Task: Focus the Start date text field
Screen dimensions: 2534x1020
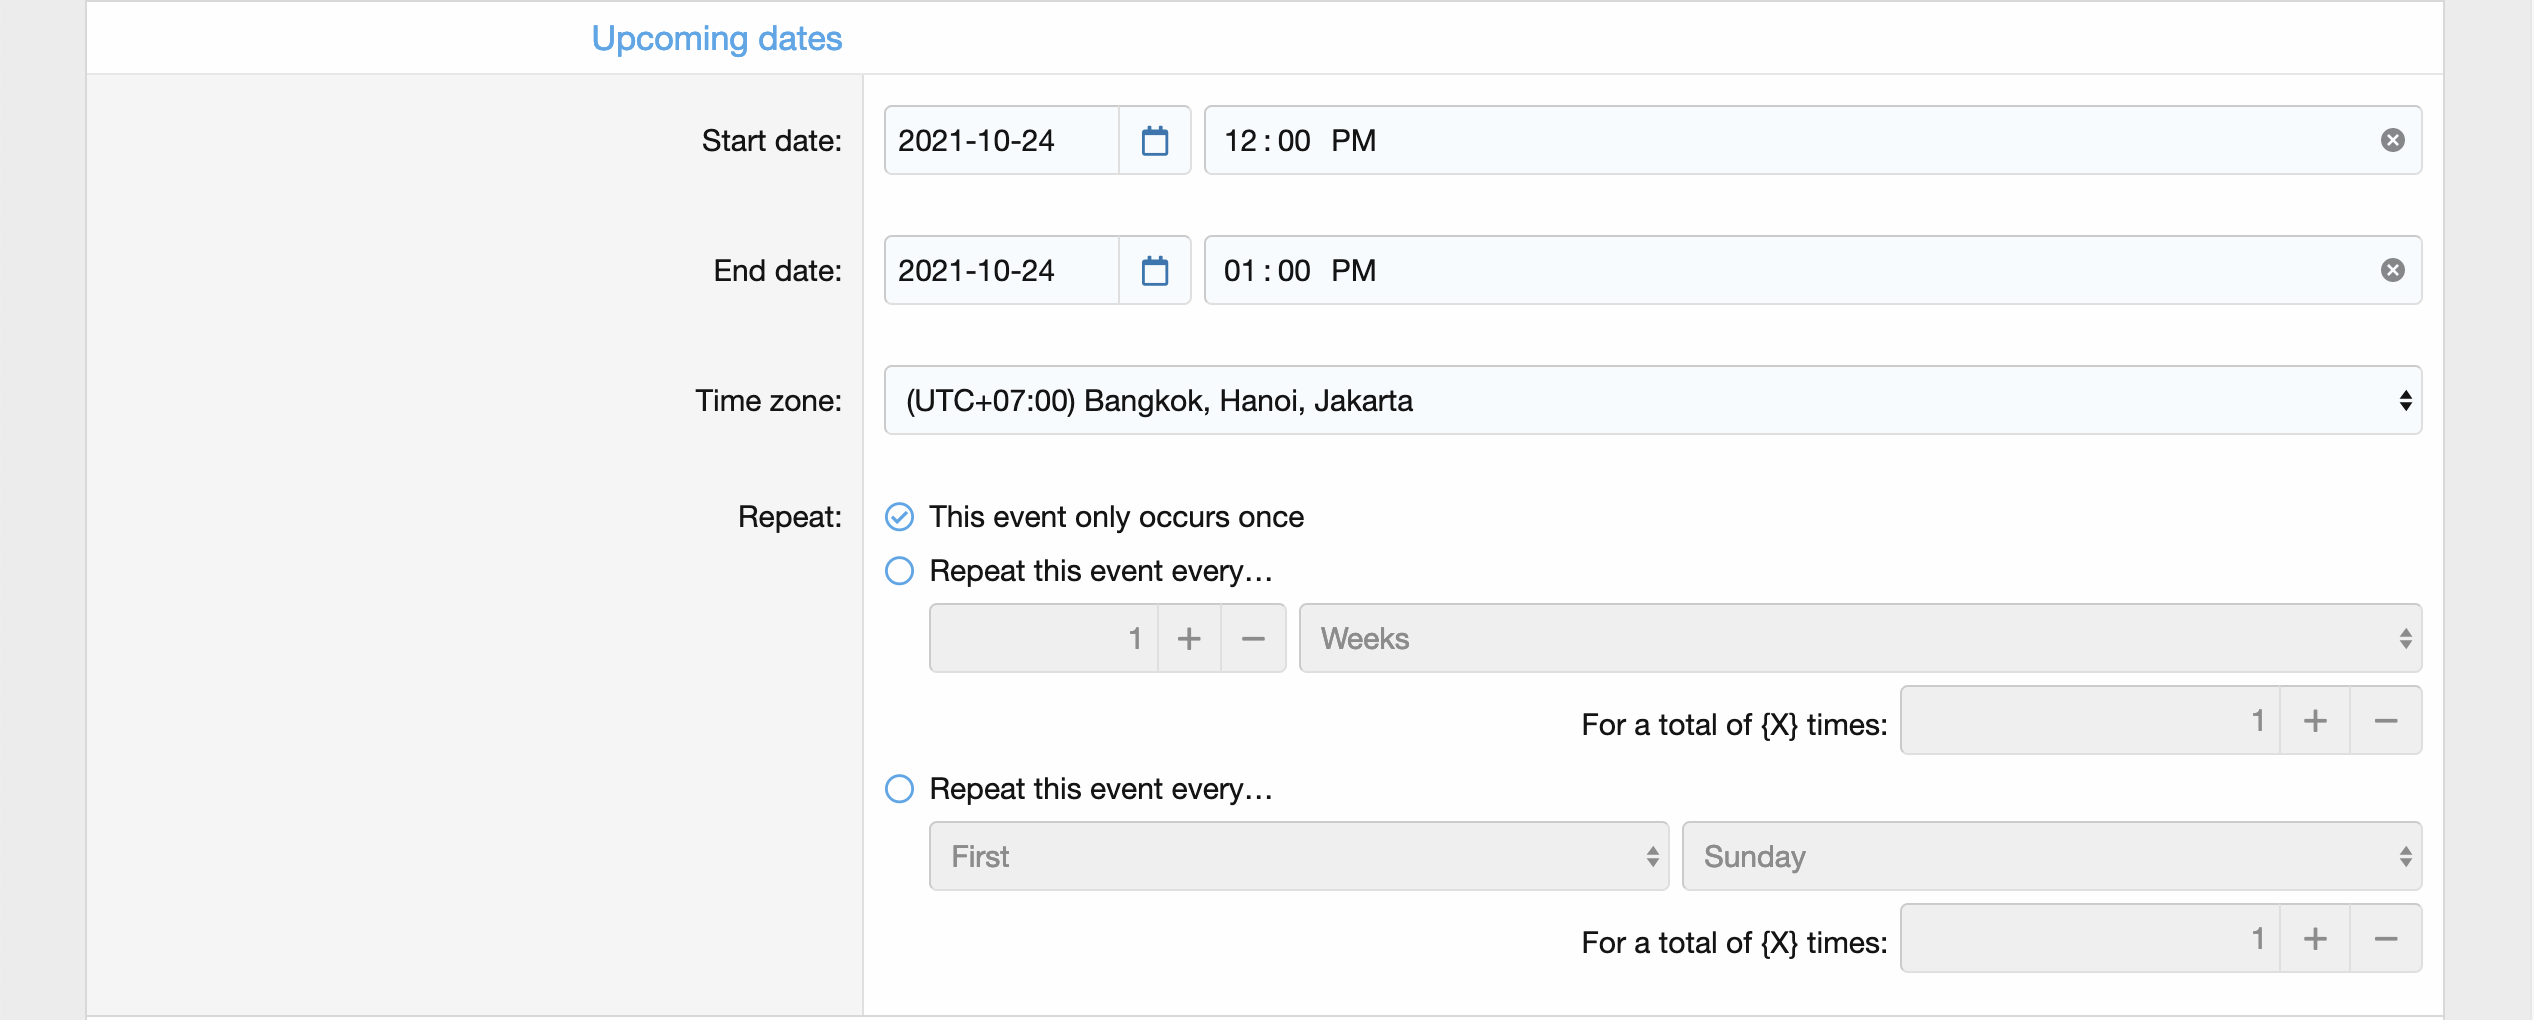Action: click(x=1002, y=141)
